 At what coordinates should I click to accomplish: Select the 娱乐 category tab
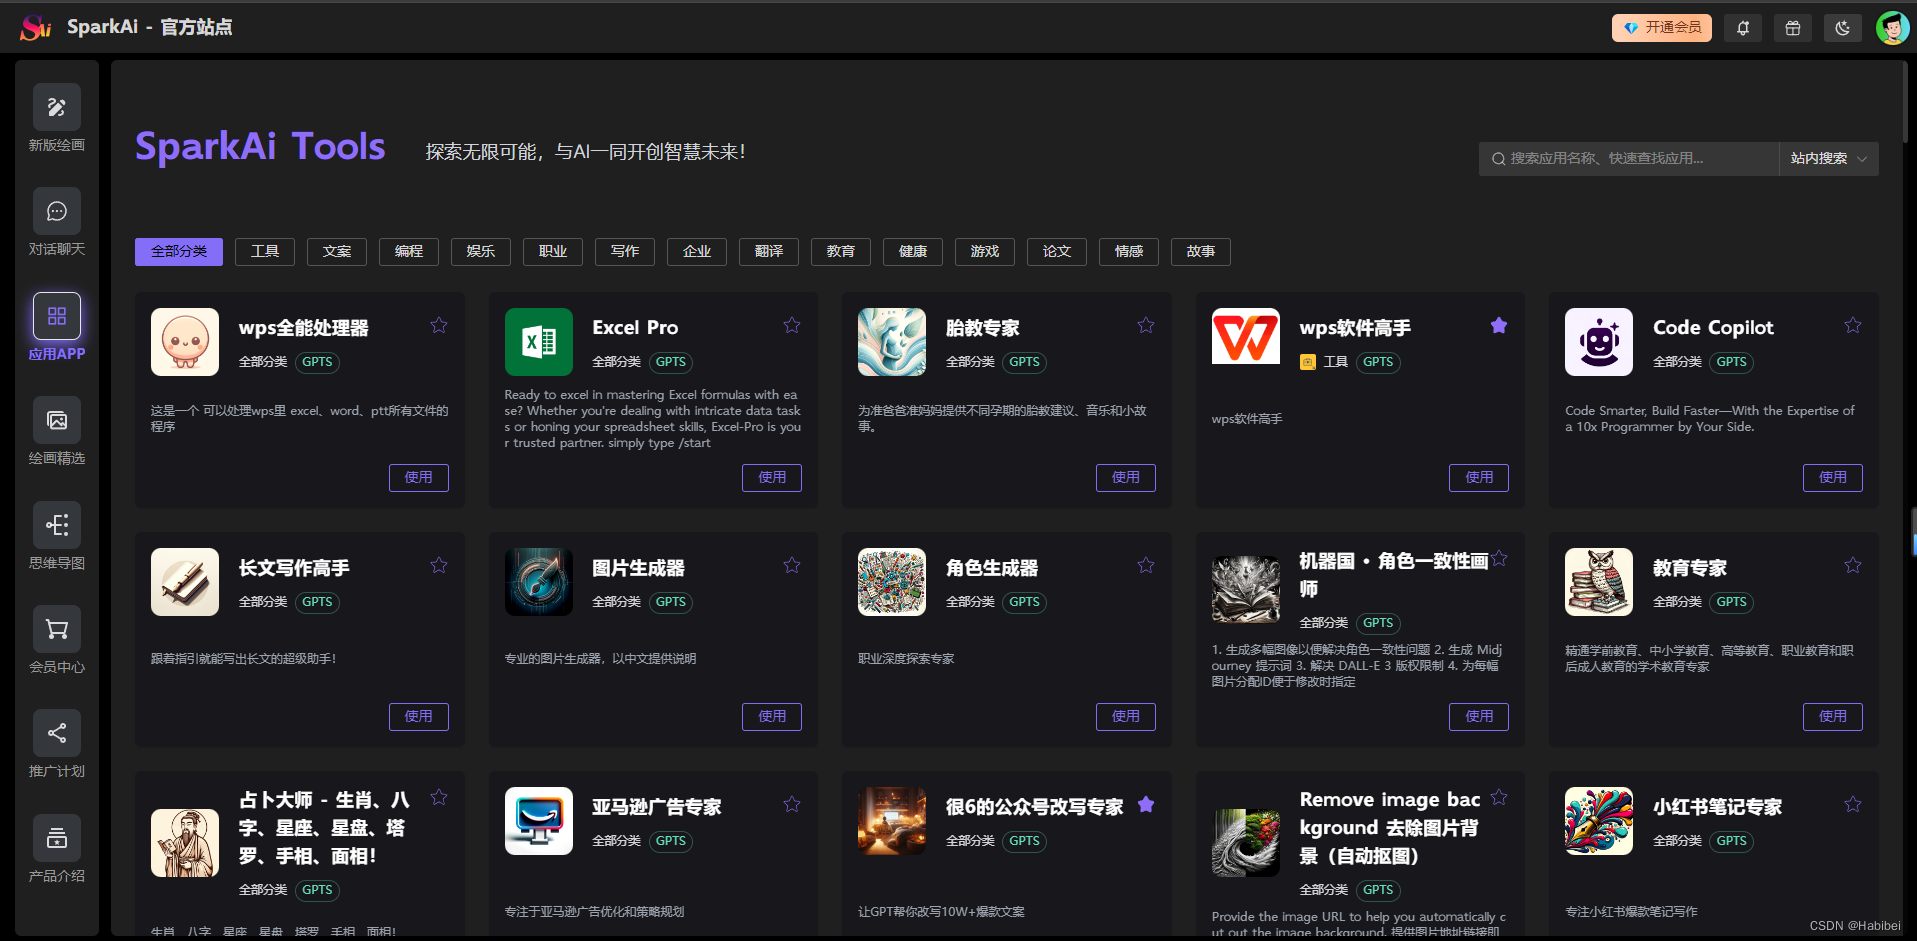[x=481, y=252]
